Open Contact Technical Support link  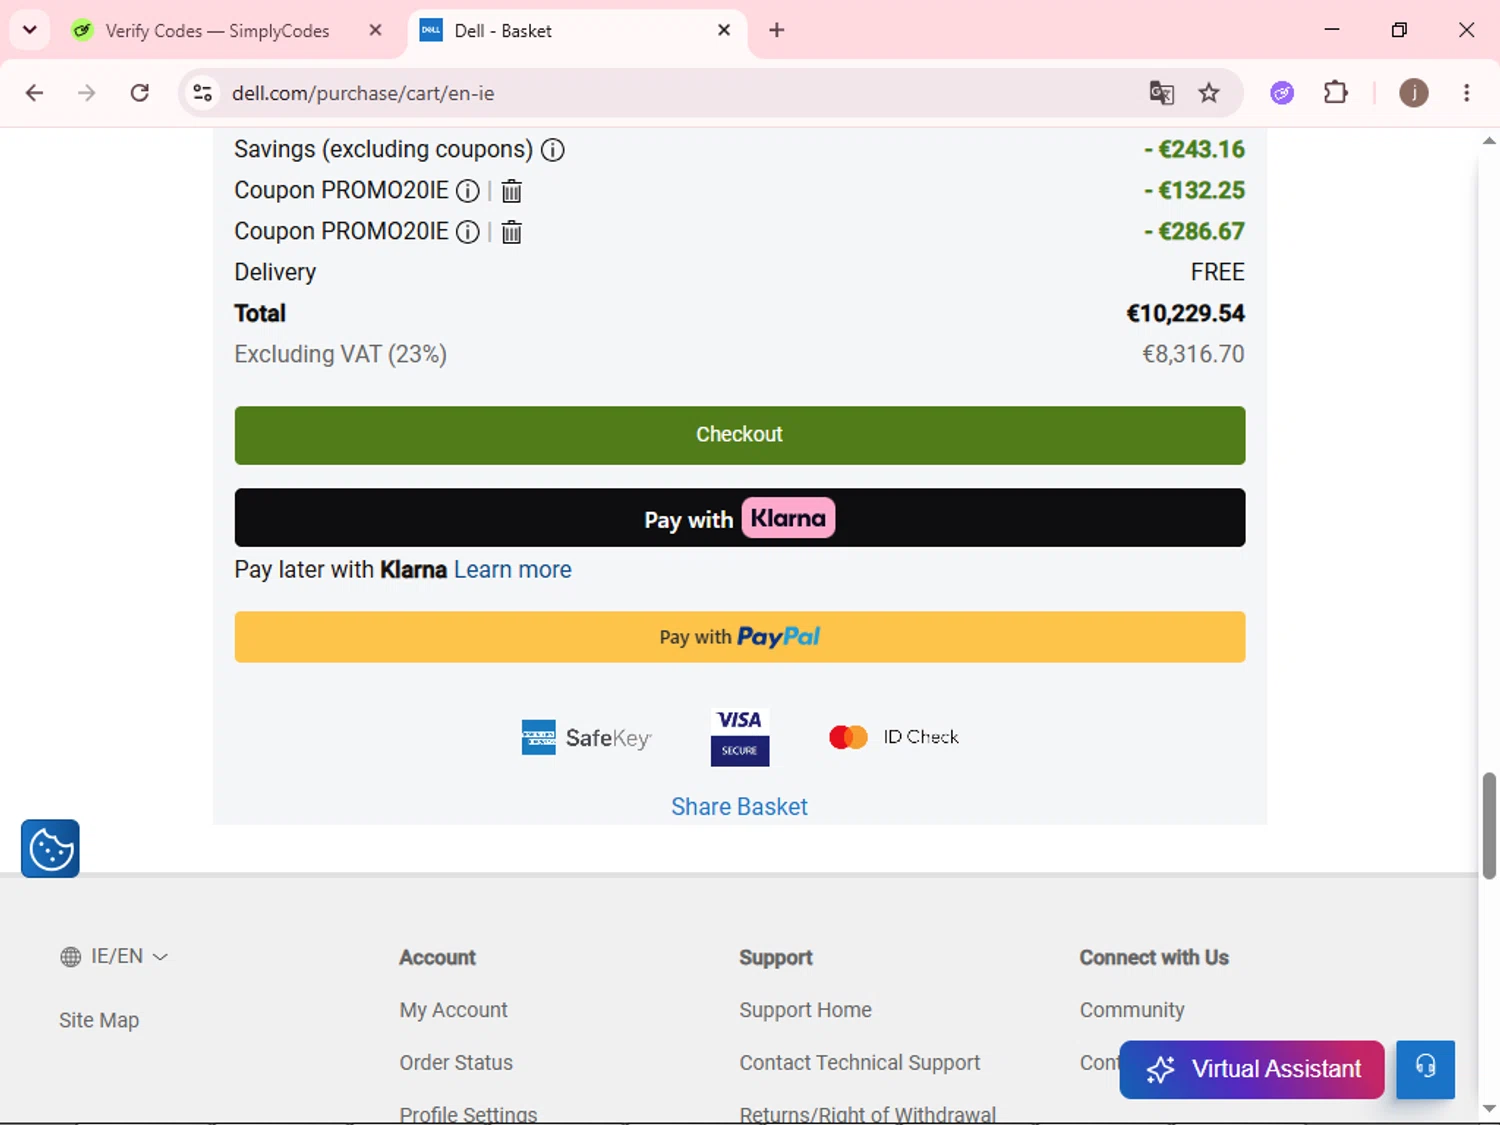click(x=859, y=1062)
